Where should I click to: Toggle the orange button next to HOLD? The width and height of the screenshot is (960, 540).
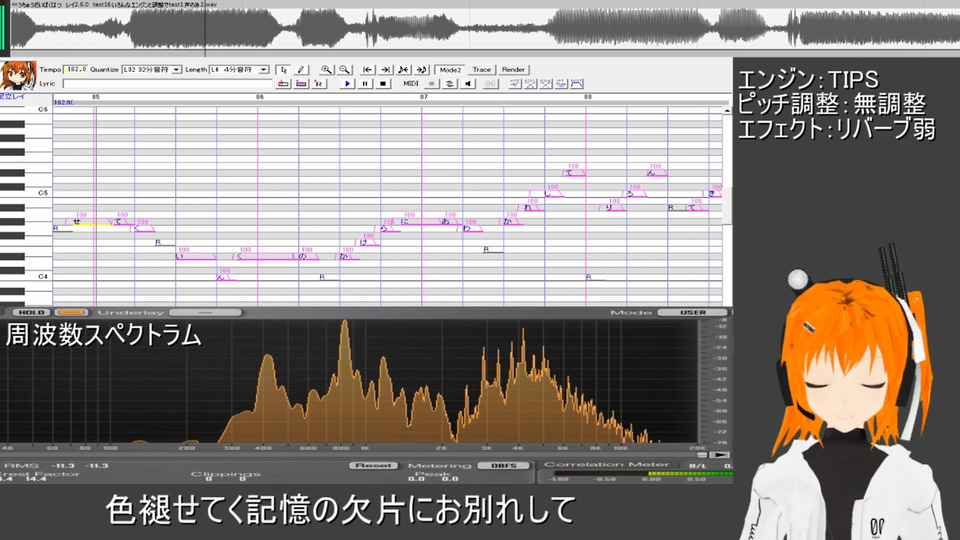[72, 312]
